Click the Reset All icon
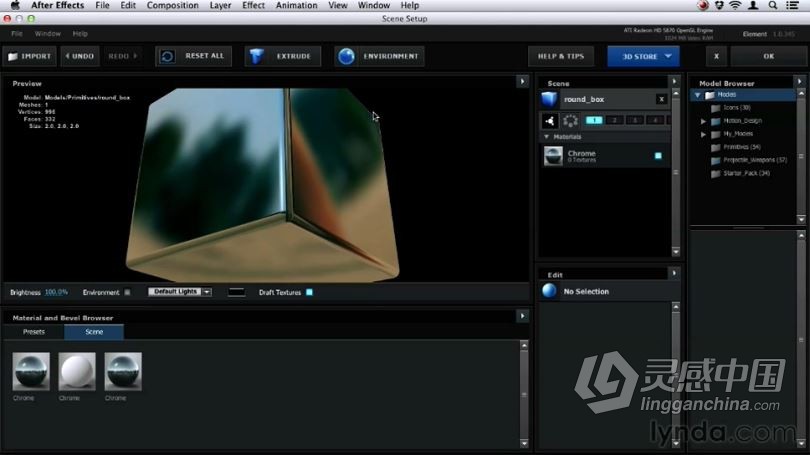The image size is (810, 455). pos(168,56)
